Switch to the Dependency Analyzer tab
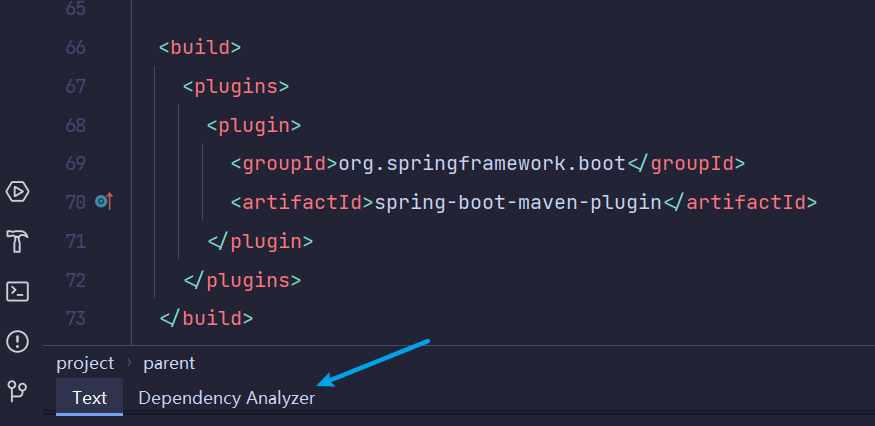 tap(227, 398)
